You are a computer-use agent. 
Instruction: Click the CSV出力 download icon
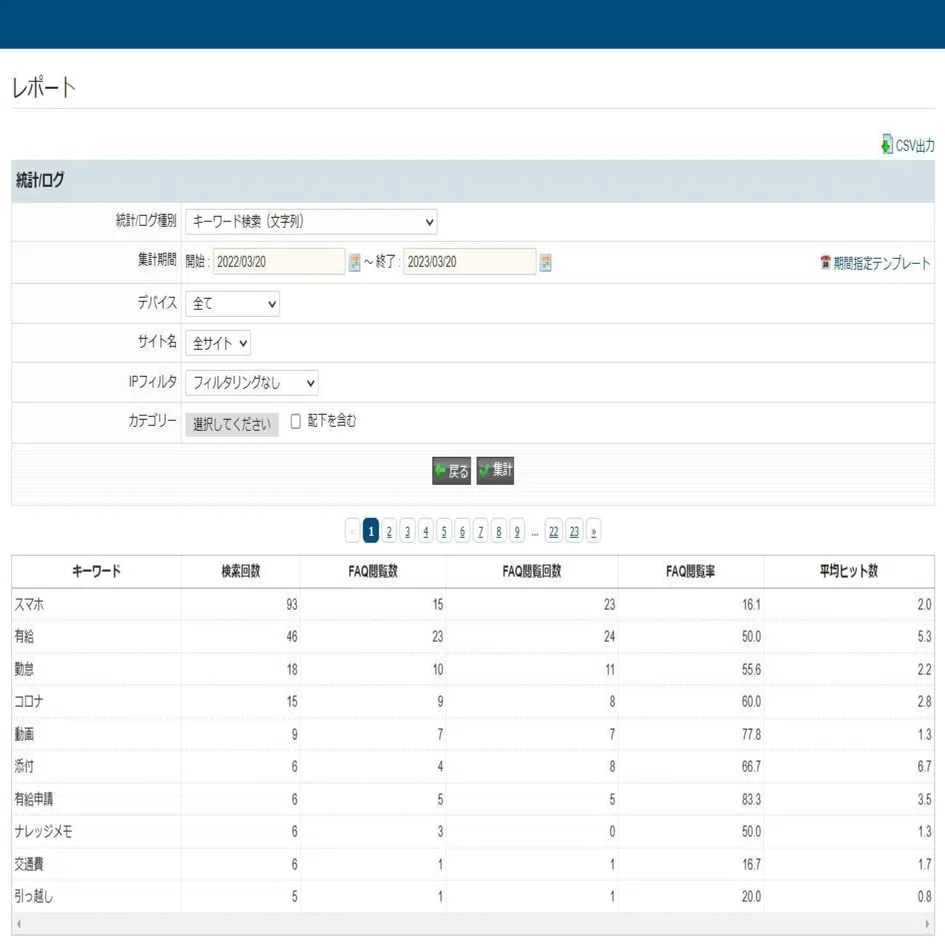point(887,145)
